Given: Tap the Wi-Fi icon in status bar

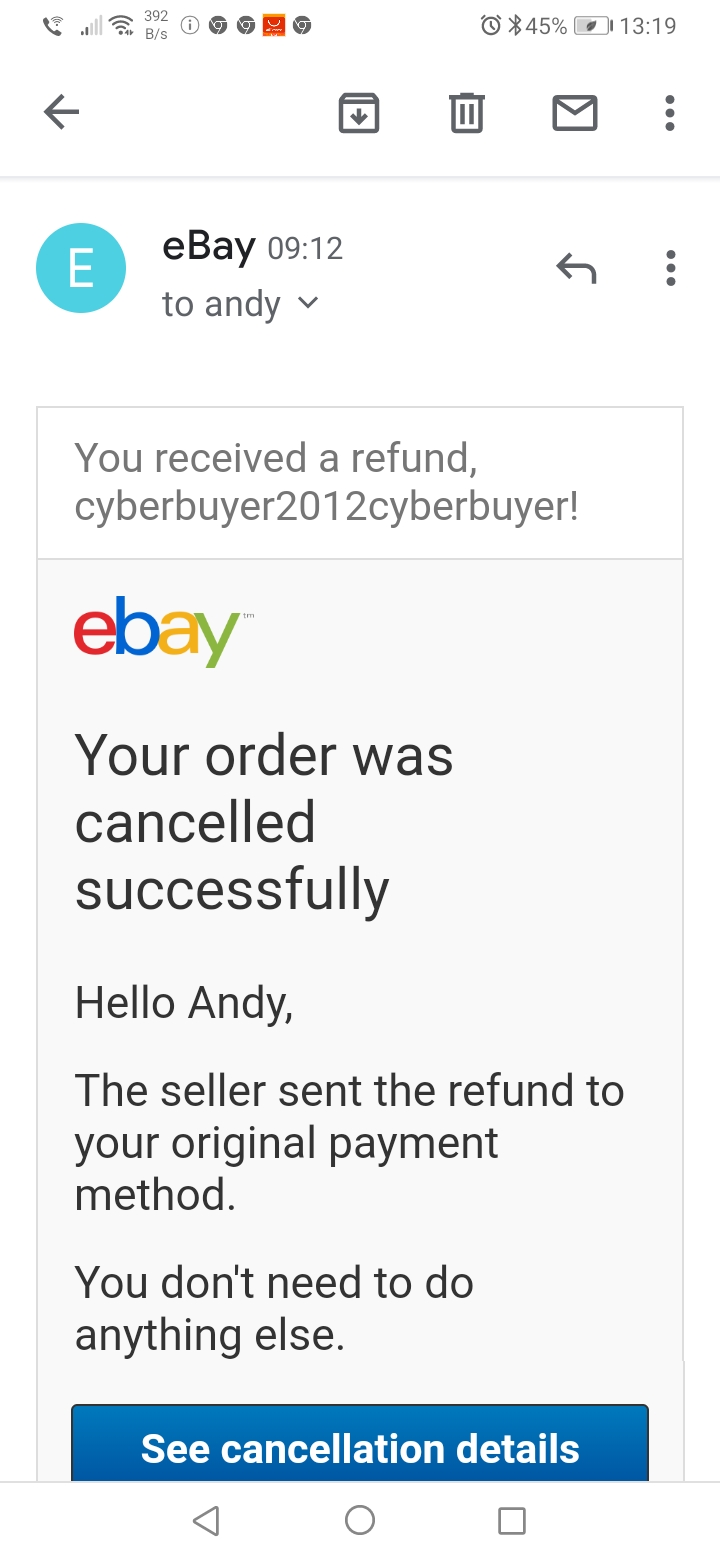Looking at the screenshot, I should [122, 26].
